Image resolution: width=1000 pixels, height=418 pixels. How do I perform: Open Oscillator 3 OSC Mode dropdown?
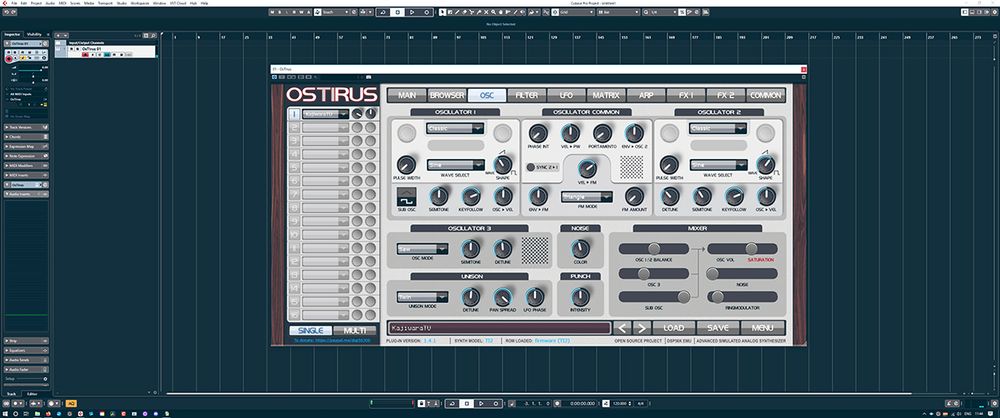[x=422, y=249]
